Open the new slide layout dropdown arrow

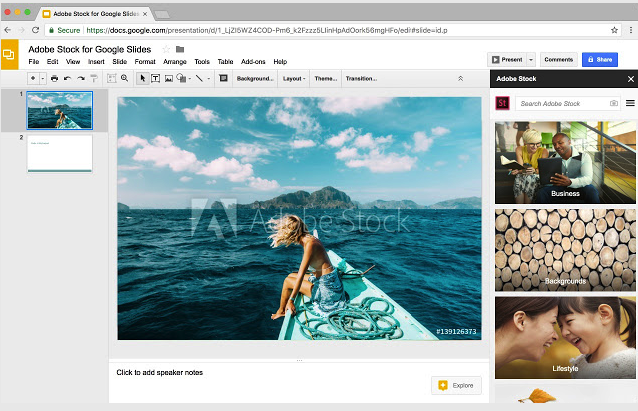(x=42, y=78)
